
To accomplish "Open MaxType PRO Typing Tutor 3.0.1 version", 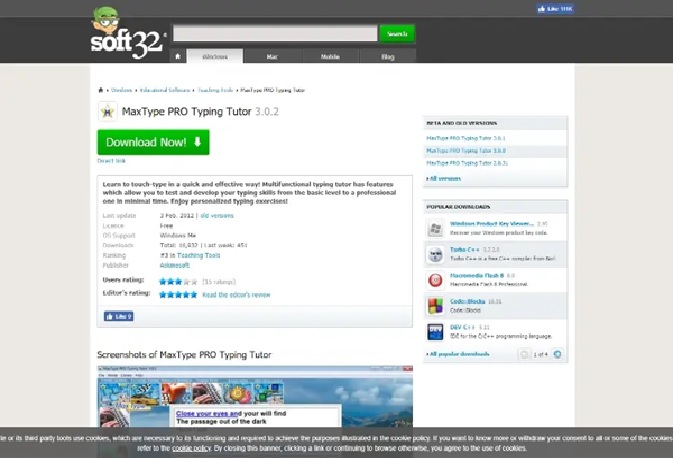I will click(466, 138).
